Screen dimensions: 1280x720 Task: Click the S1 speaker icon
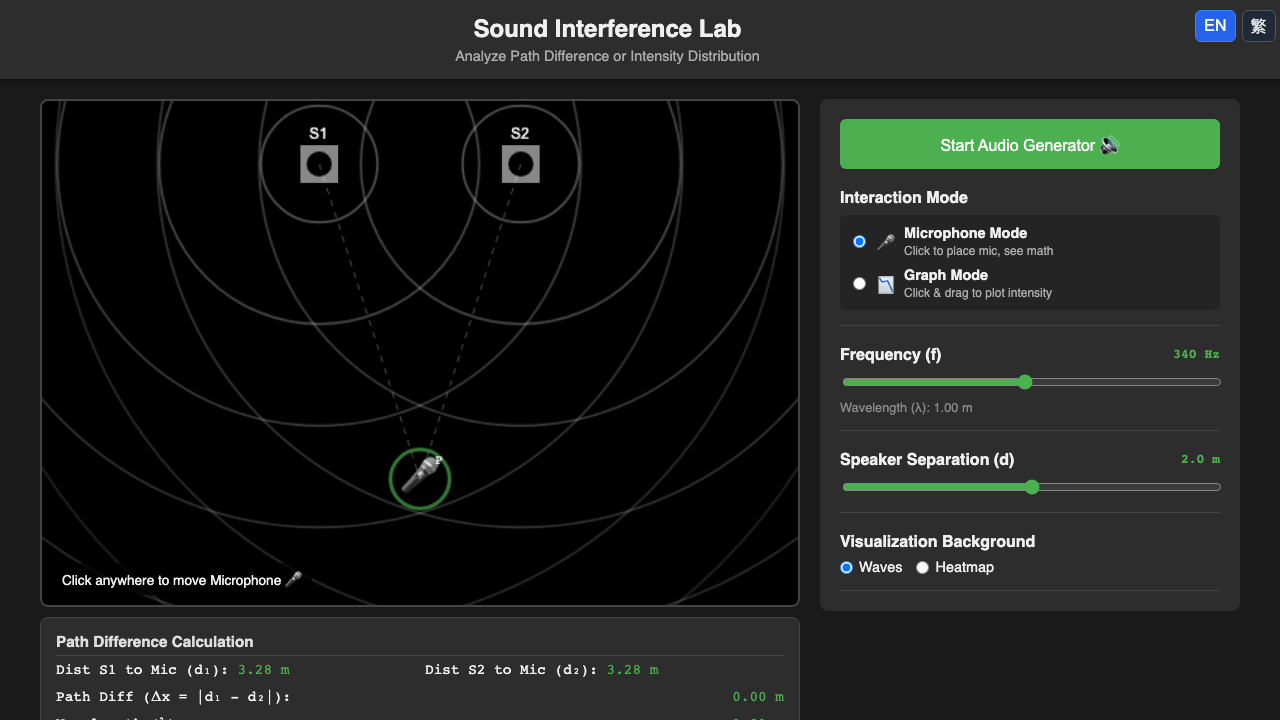(319, 164)
